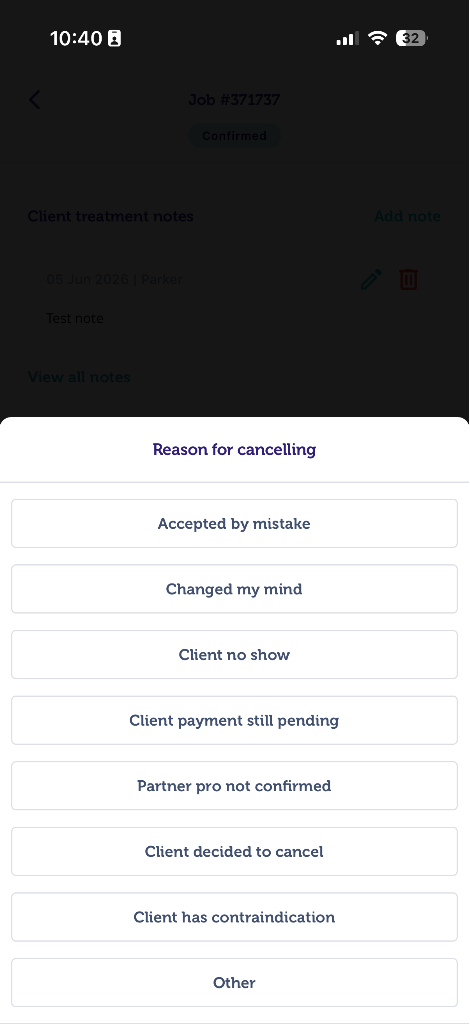Select Client decided to cancel
The width and height of the screenshot is (470, 1024).
click(x=234, y=852)
